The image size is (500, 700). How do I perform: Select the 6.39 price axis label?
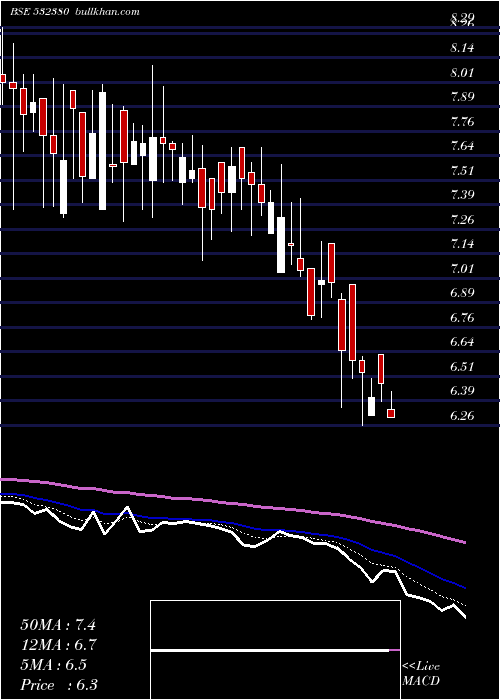pyautogui.click(x=462, y=391)
